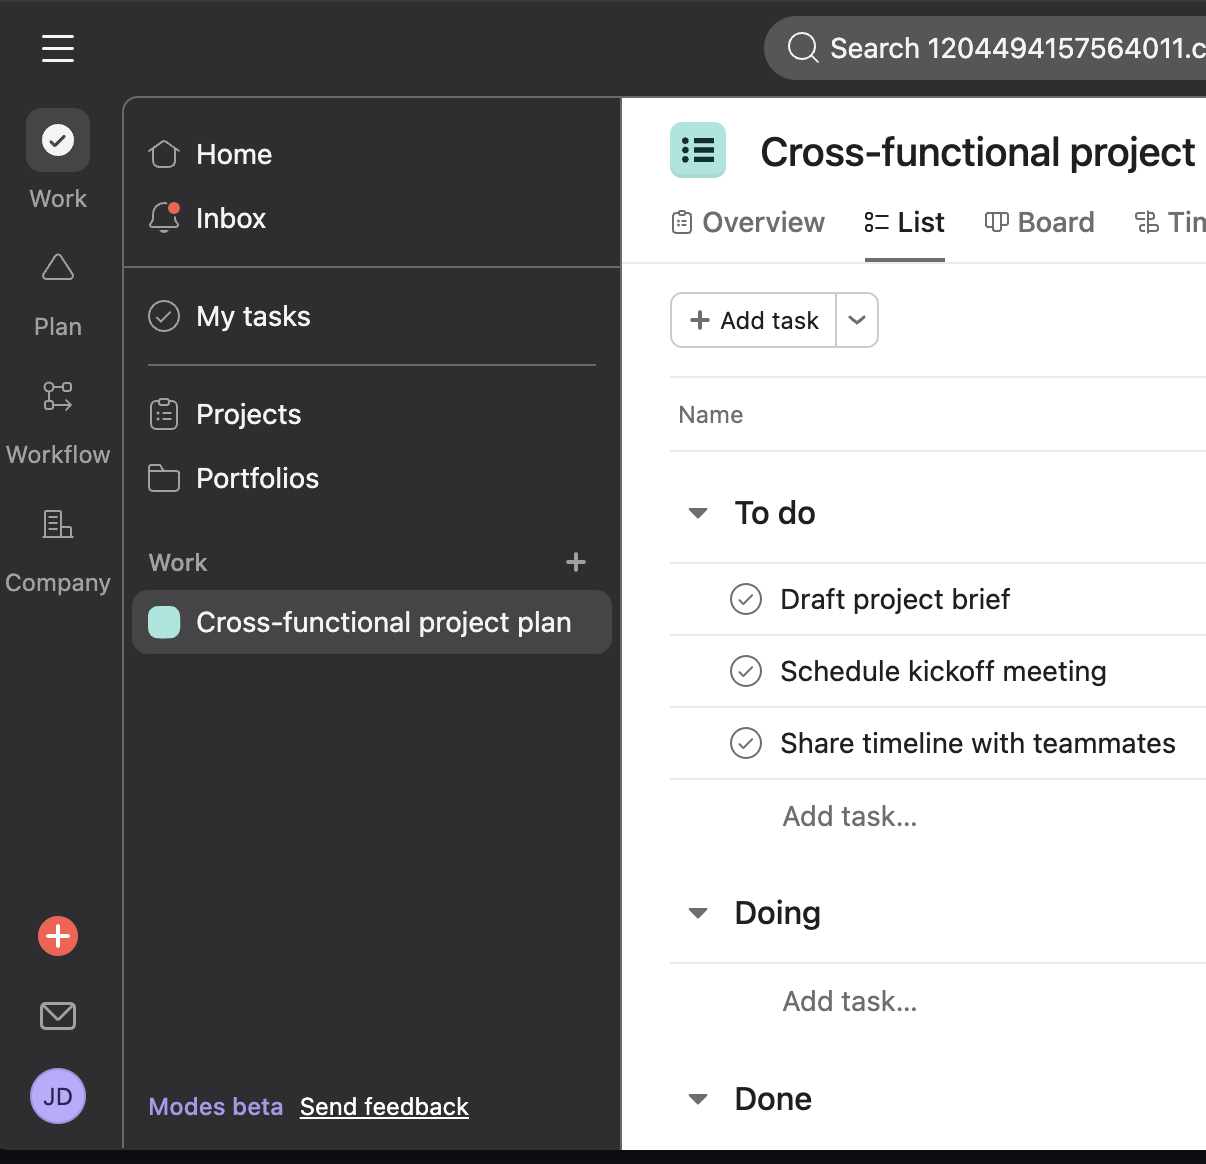The image size is (1206, 1164).
Task: Open the envelope invite icon
Action: (58, 1016)
